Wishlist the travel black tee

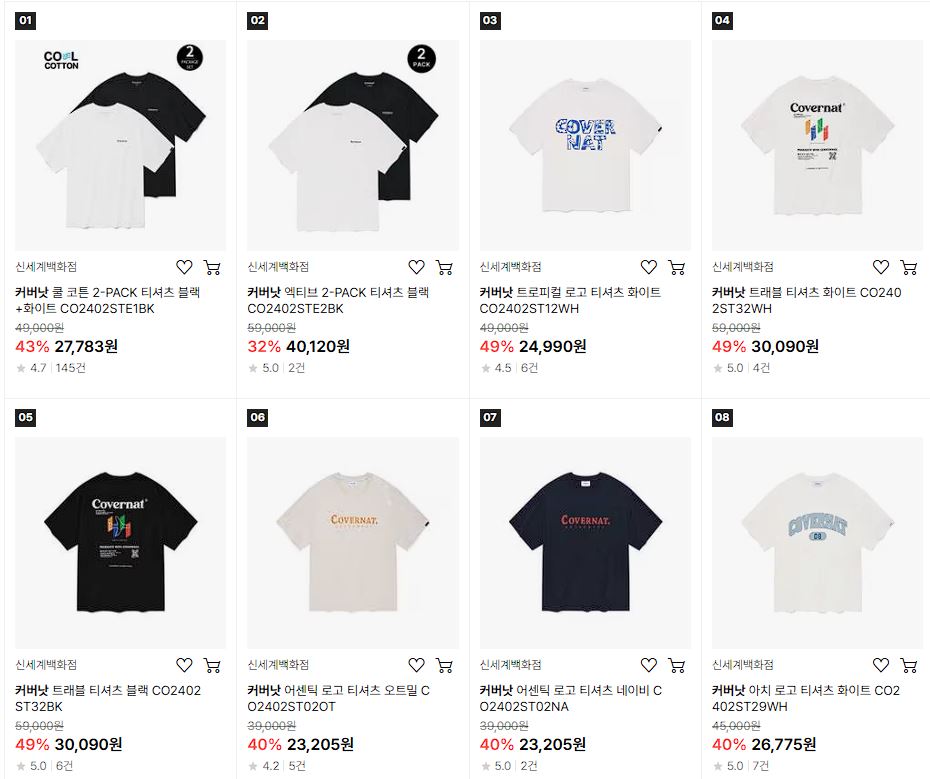point(184,666)
